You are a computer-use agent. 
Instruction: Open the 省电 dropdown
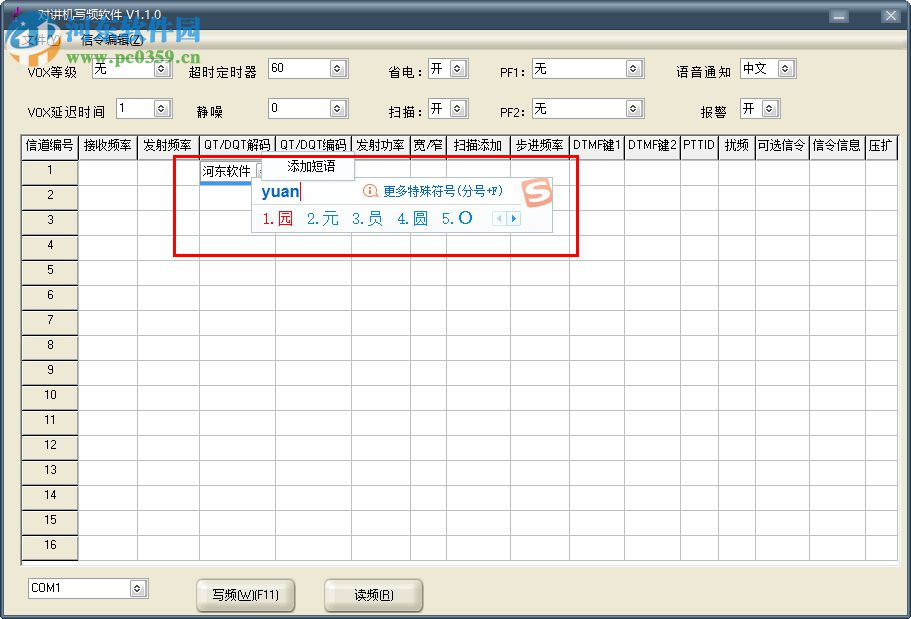pyautogui.click(x=458, y=69)
